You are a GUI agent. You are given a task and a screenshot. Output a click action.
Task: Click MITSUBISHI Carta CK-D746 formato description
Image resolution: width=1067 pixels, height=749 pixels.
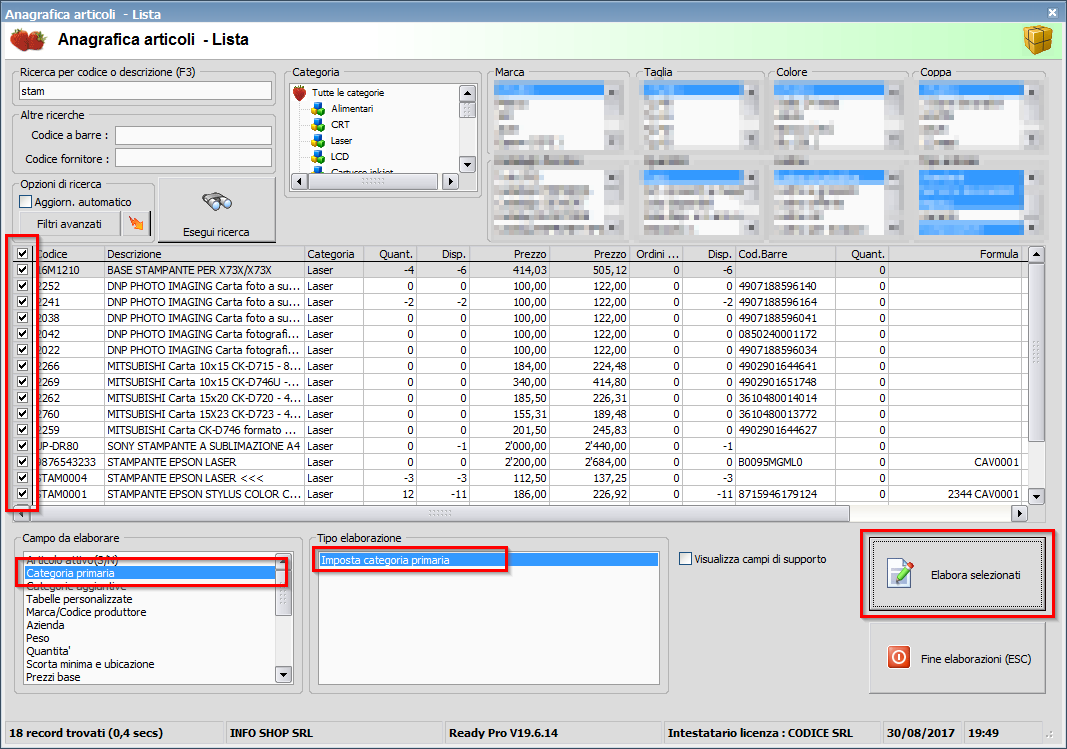(x=204, y=430)
